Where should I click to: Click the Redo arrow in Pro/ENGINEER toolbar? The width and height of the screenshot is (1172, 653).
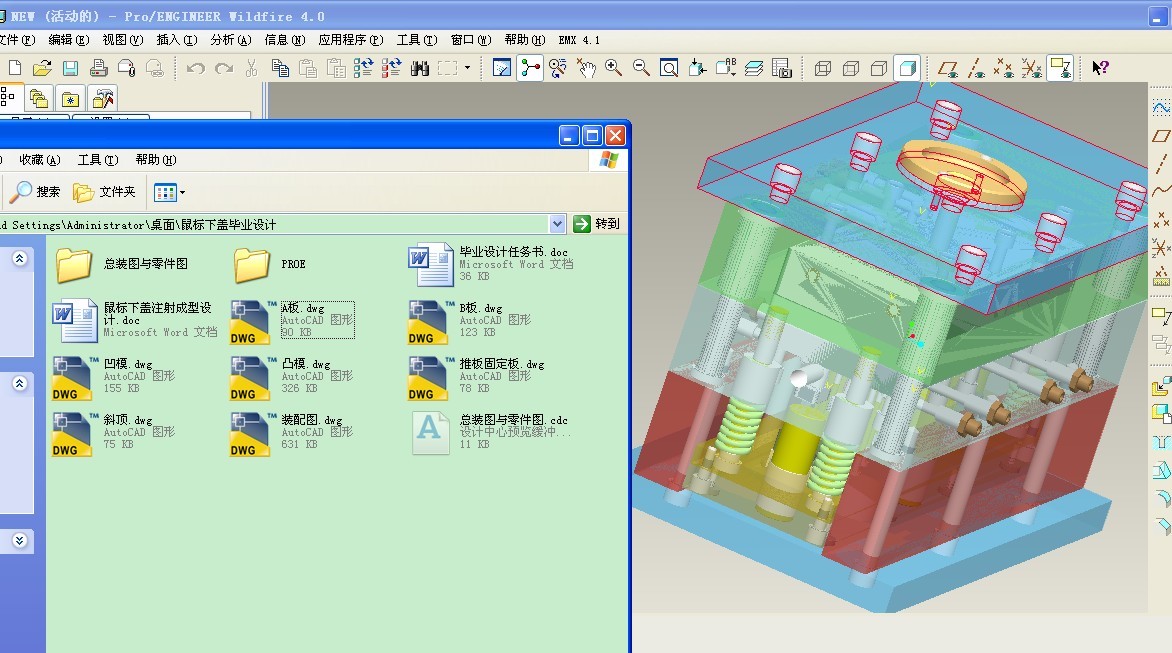[x=224, y=68]
